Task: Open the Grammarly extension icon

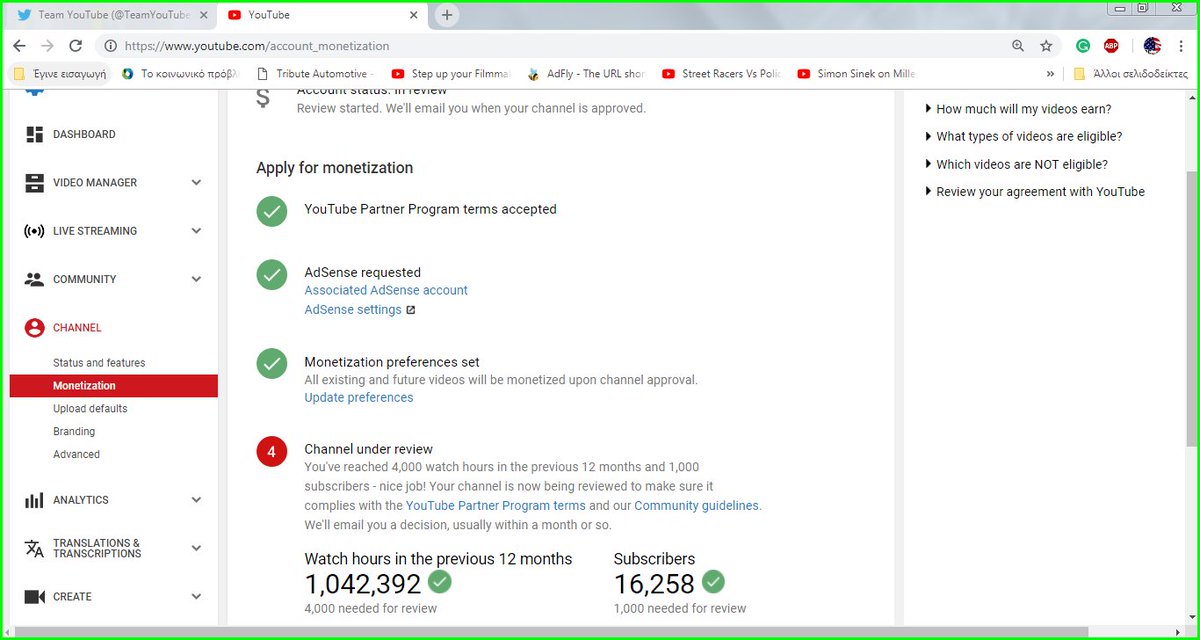Action: coord(1083,46)
